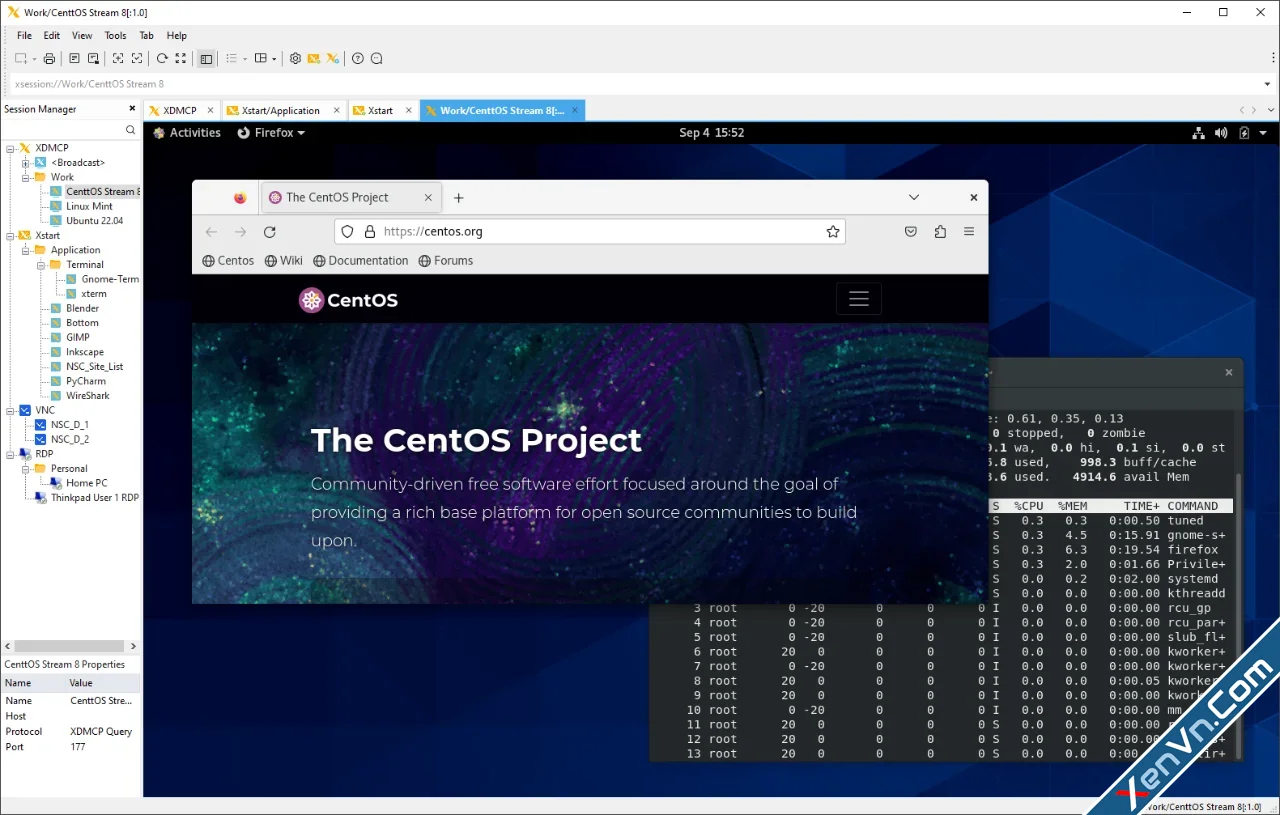This screenshot has height=815, width=1280.
Task: Open the list all tabs chevron in Firefox
Action: coord(914,197)
